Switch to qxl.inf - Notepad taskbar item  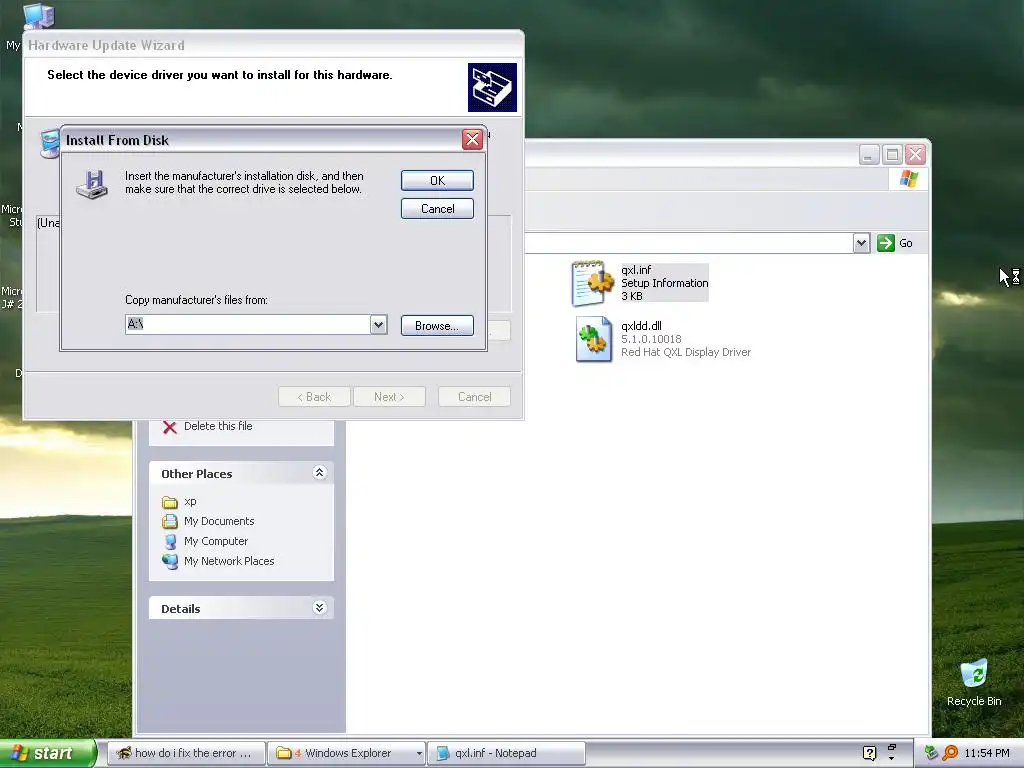click(x=506, y=753)
